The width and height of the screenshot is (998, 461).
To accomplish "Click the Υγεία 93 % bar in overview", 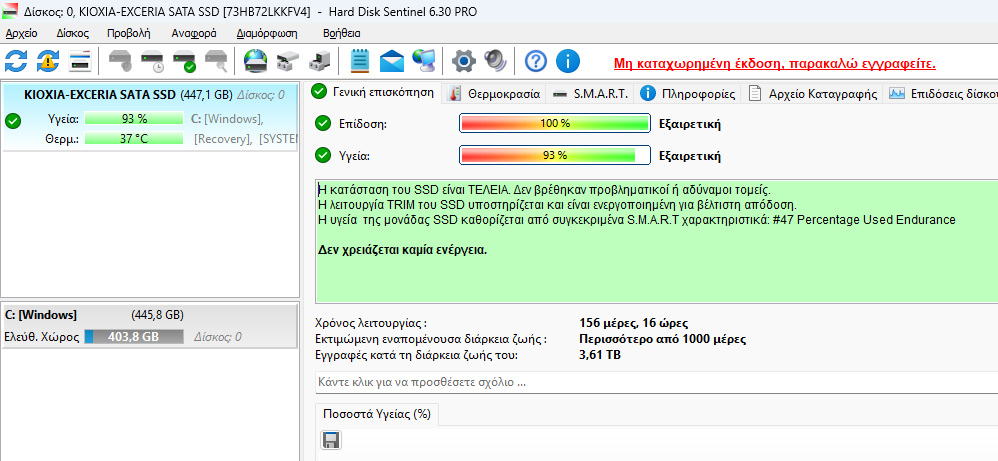I will point(554,155).
